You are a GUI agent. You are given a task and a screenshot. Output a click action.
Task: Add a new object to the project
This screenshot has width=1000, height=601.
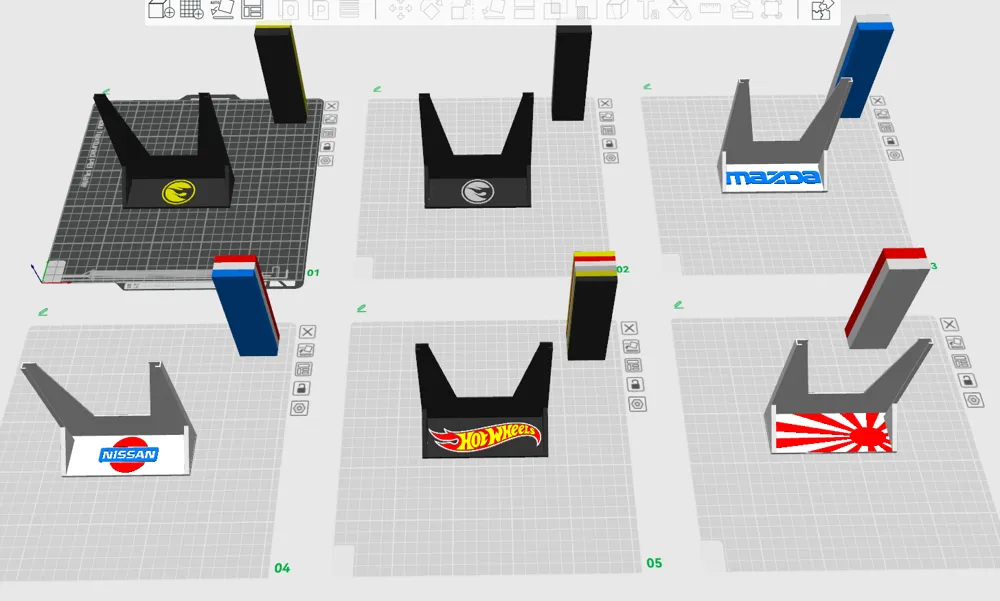pyautogui.click(x=160, y=10)
